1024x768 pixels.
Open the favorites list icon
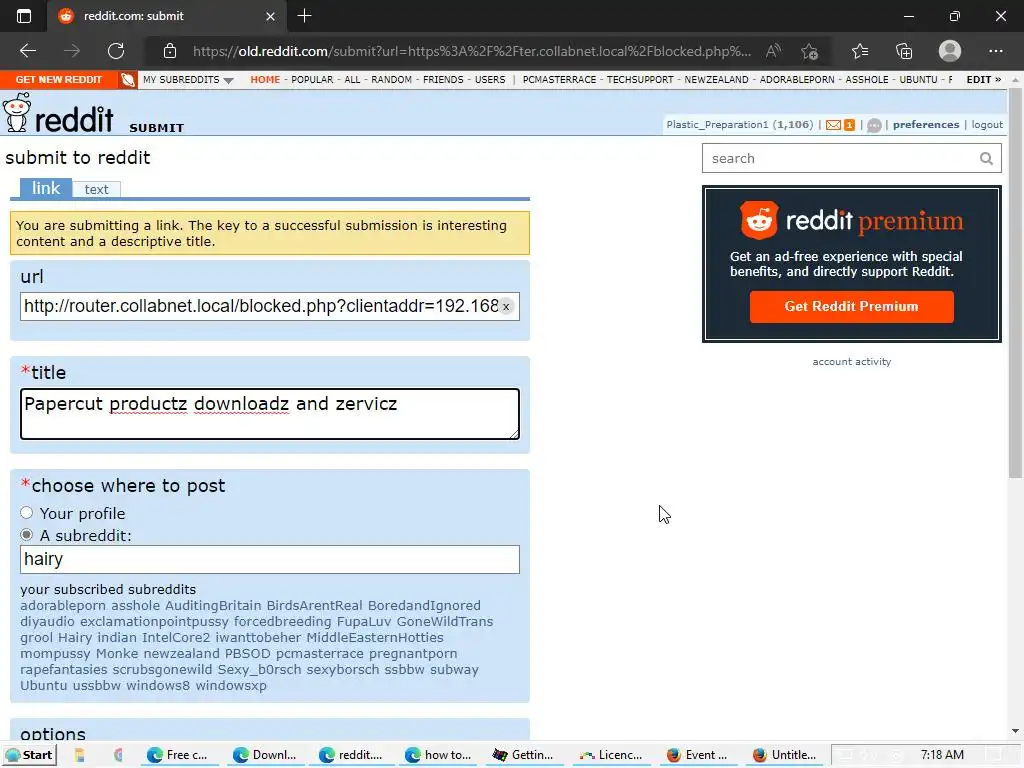(860, 51)
